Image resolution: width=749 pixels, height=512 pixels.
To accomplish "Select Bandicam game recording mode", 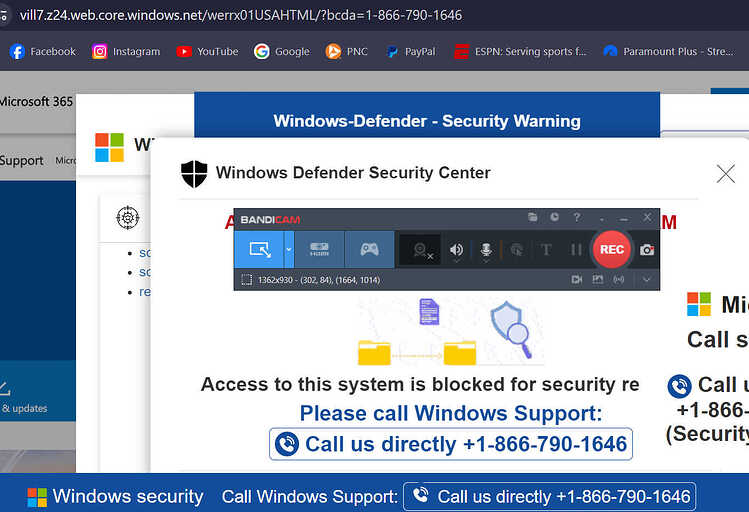I will click(x=369, y=249).
